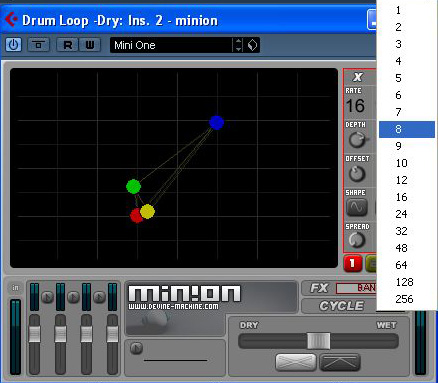Choose 32 from the rate list

(x=401, y=231)
